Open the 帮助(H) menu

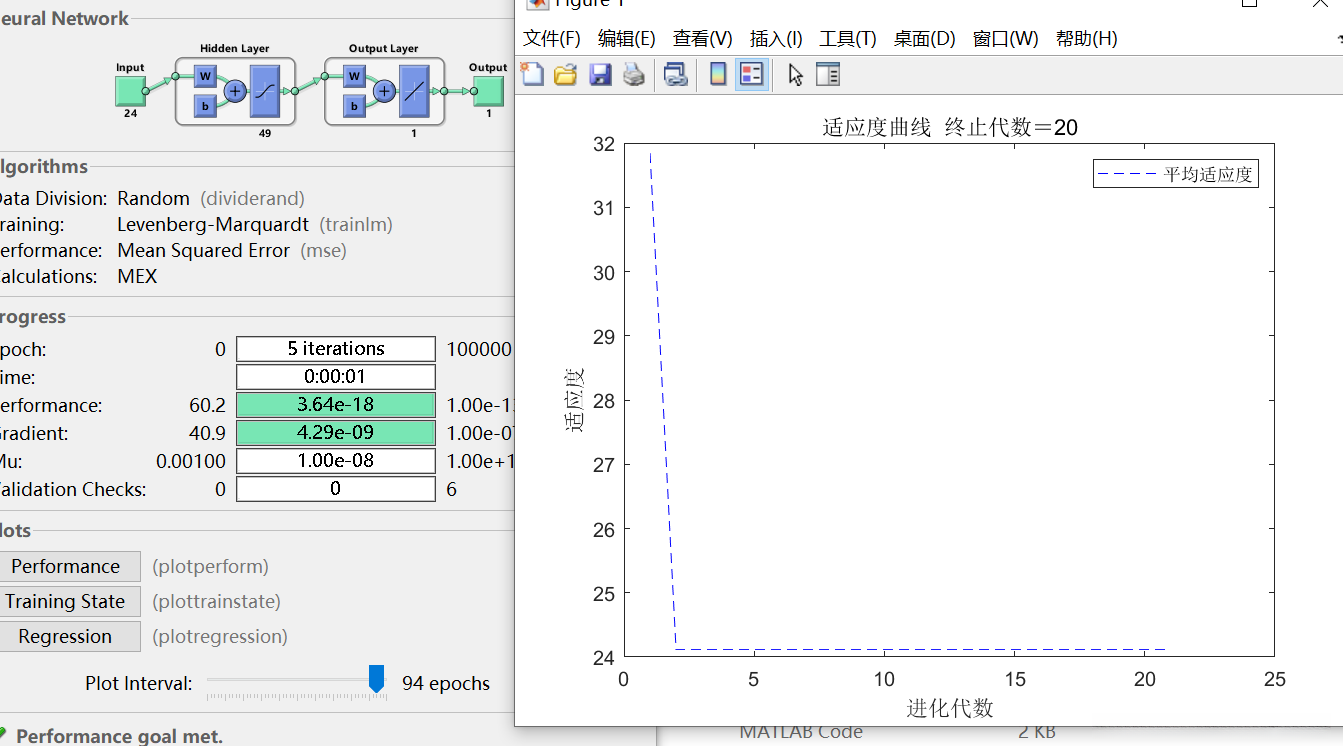tap(1087, 39)
